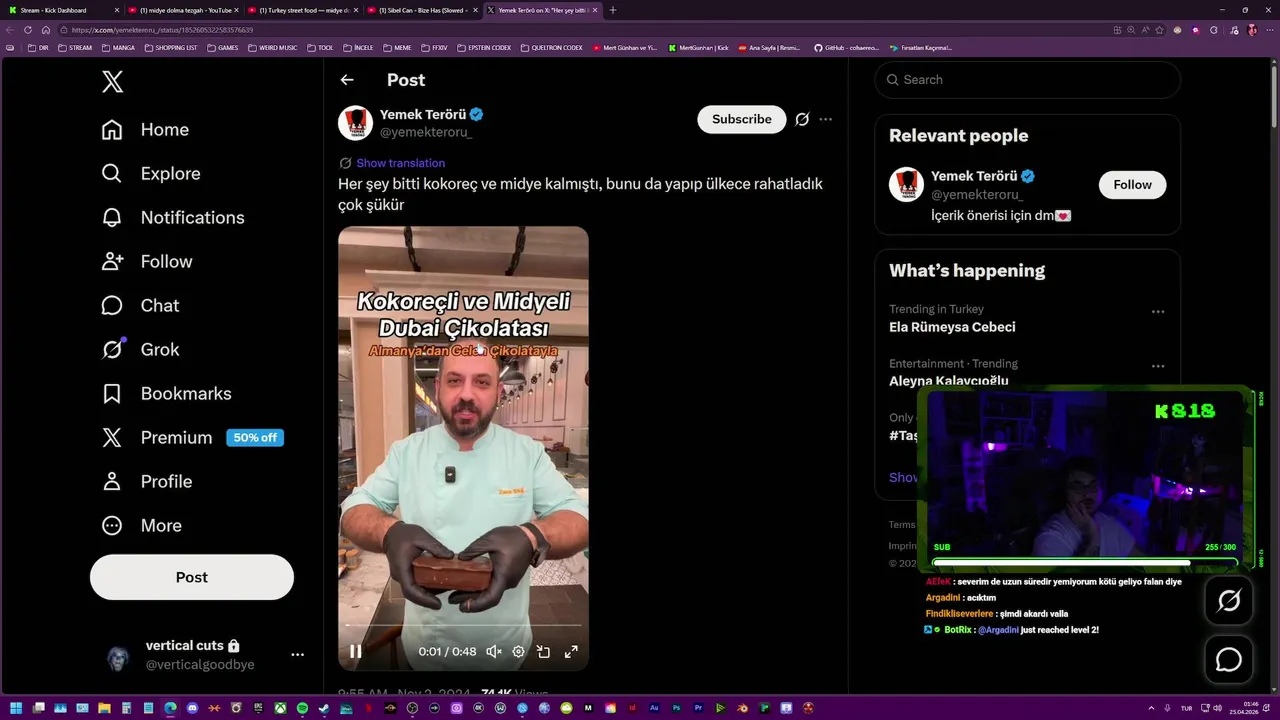The image size is (1280, 720).
Task: Open the floating chat messages button
Action: pyautogui.click(x=1228, y=660)
